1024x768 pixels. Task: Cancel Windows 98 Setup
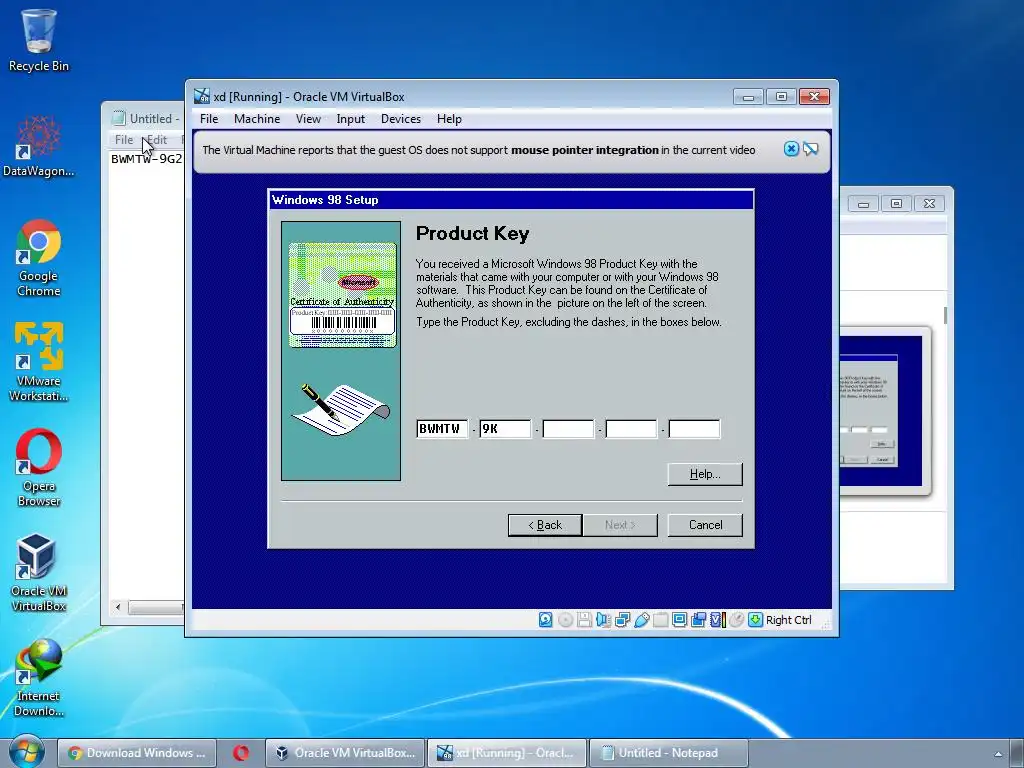click(705, 525)
